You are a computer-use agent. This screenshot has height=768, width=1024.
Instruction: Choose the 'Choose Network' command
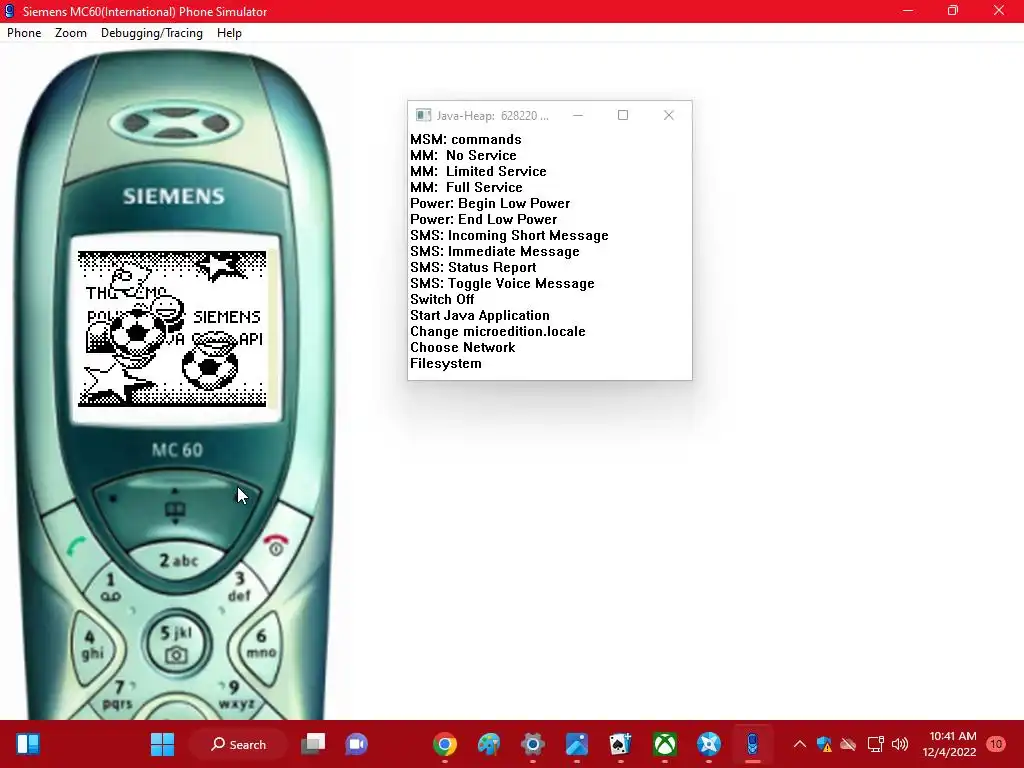coord(462,347)
